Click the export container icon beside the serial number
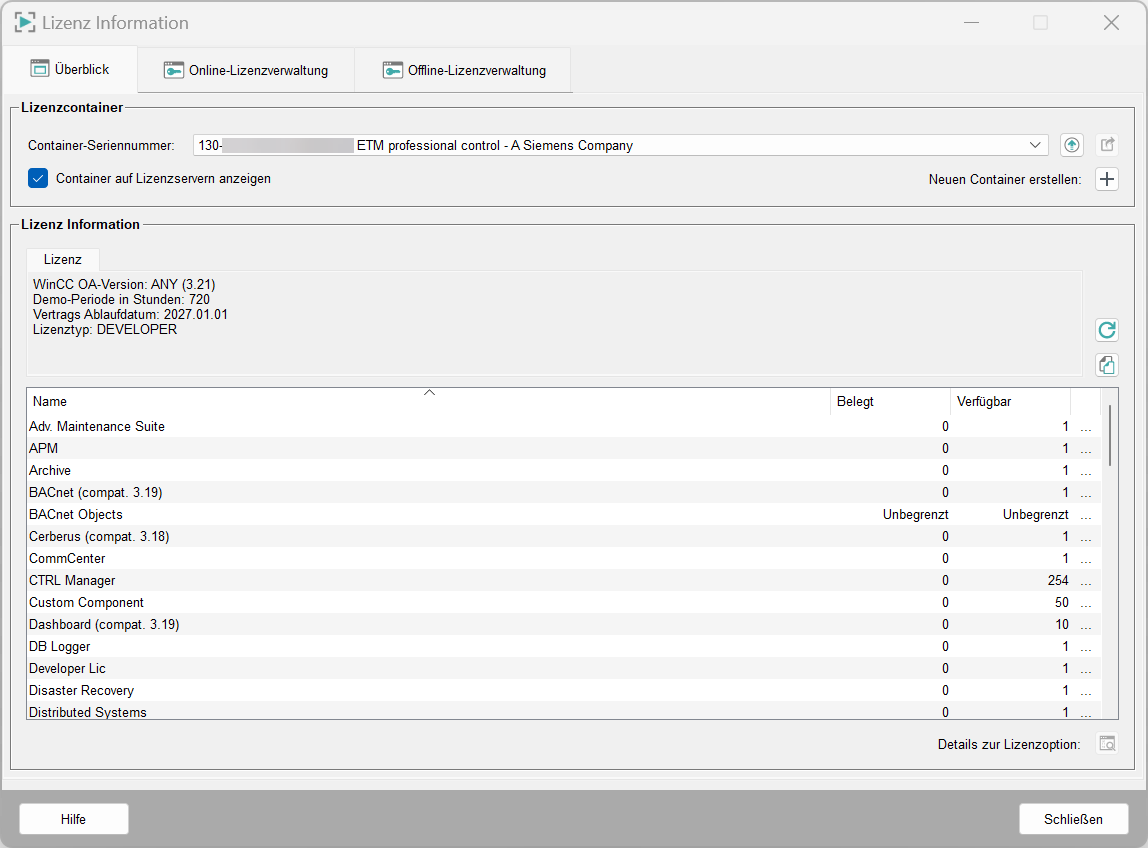The height and width of the screenshot is (848, 1148). (1107, 145)
